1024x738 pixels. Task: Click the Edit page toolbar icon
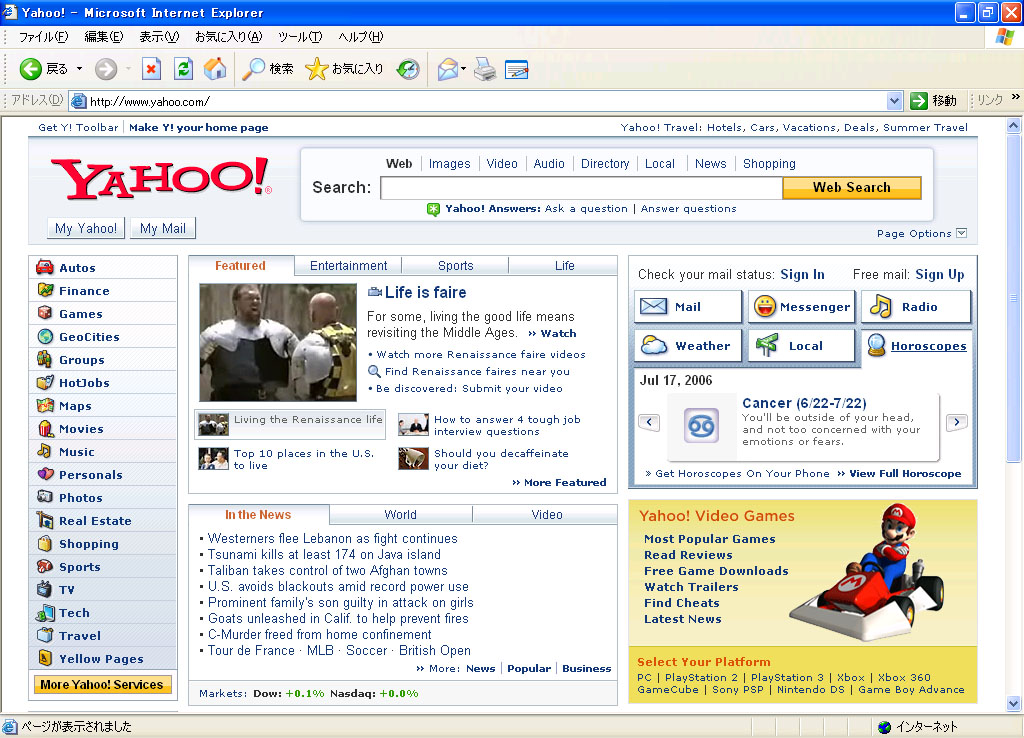[x=517, y=69]
